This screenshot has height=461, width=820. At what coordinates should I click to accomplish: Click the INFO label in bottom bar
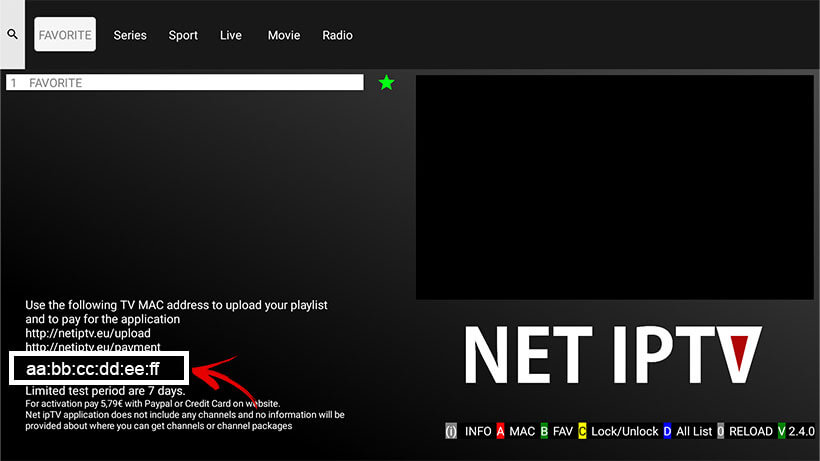[478, 431]
